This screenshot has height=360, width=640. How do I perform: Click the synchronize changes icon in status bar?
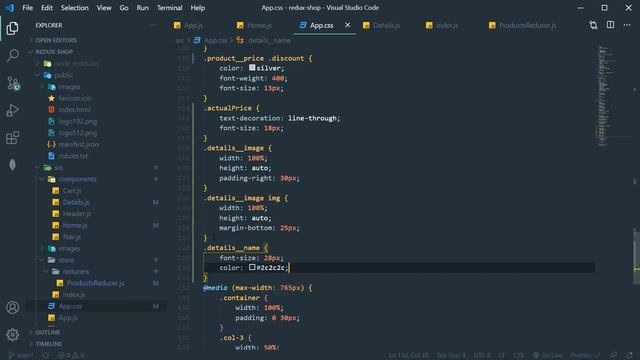coord(46,356)
